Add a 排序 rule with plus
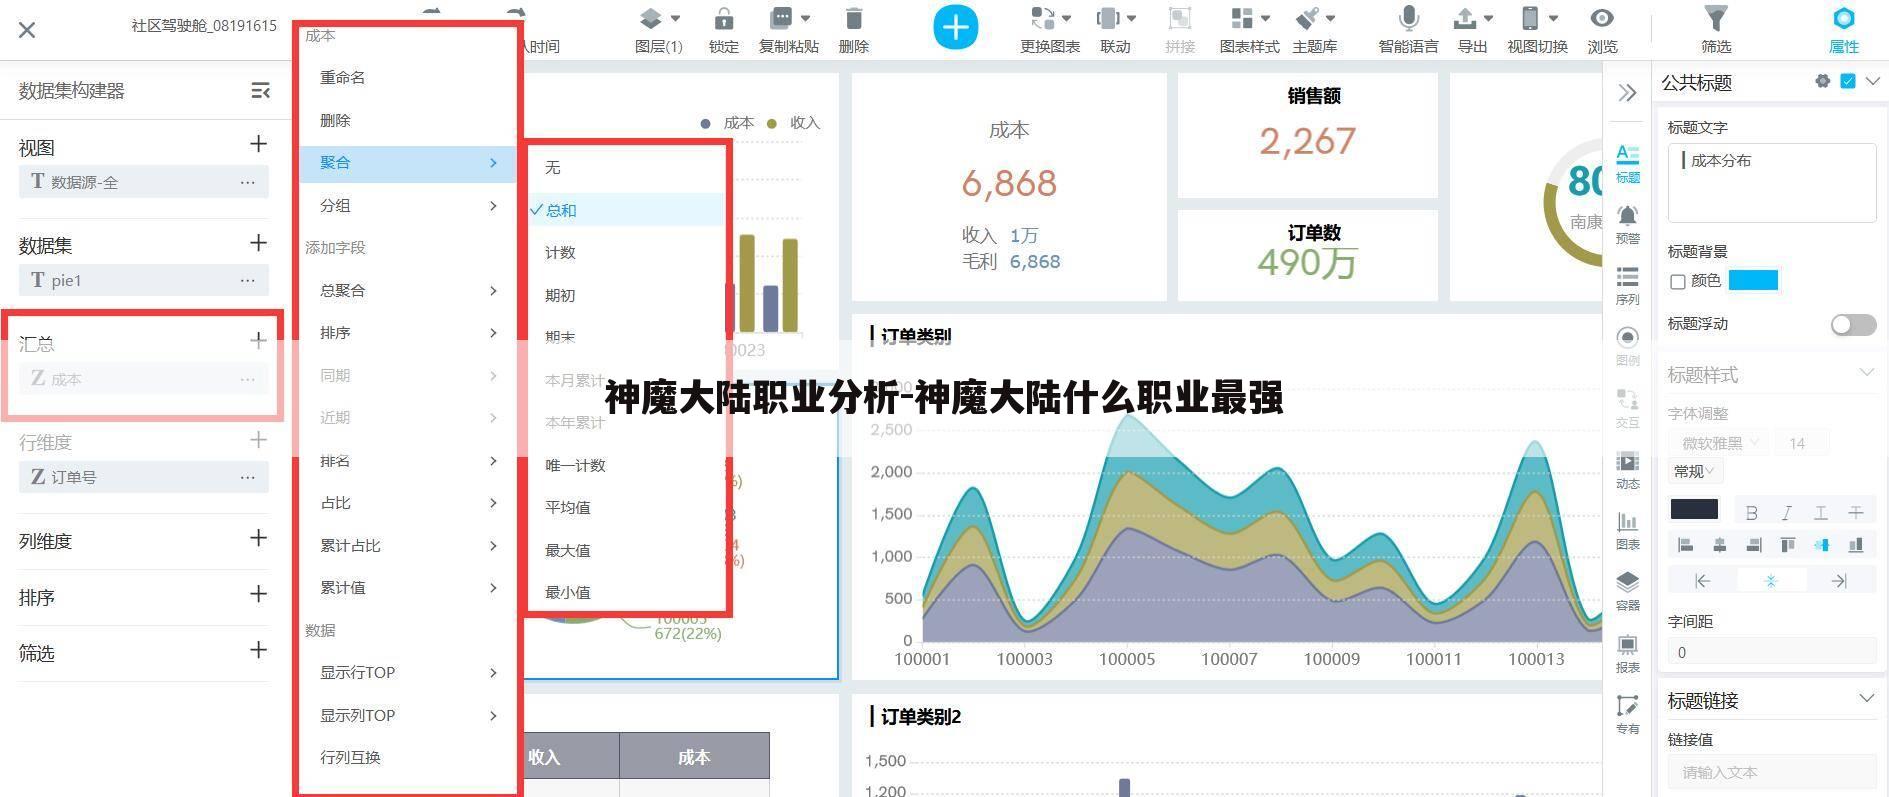Screen dimensions: 1889x797 (258, 595)
